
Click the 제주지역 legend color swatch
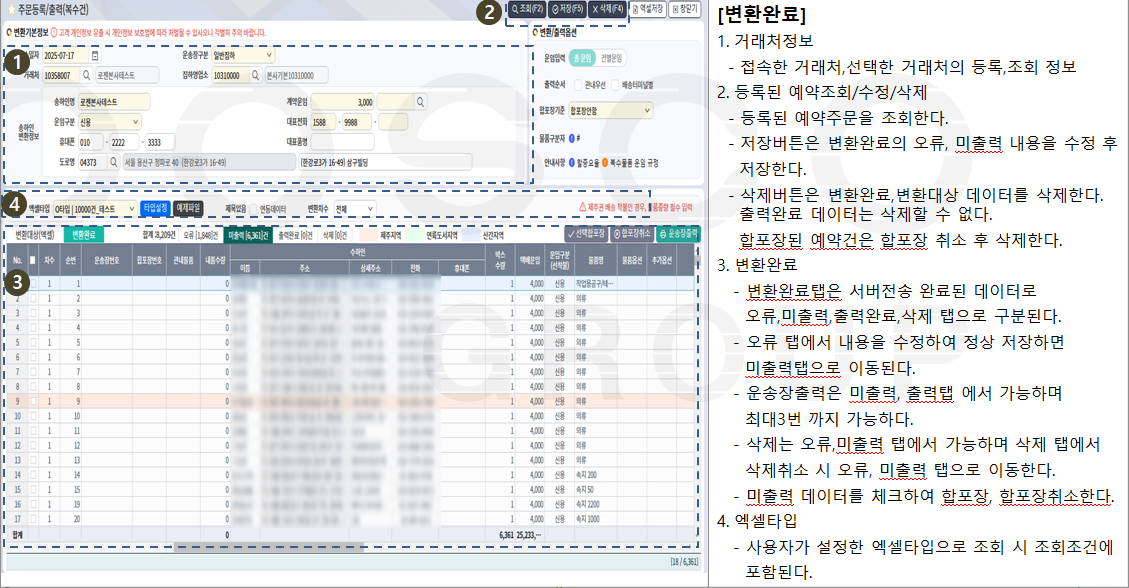click(369, 235)
